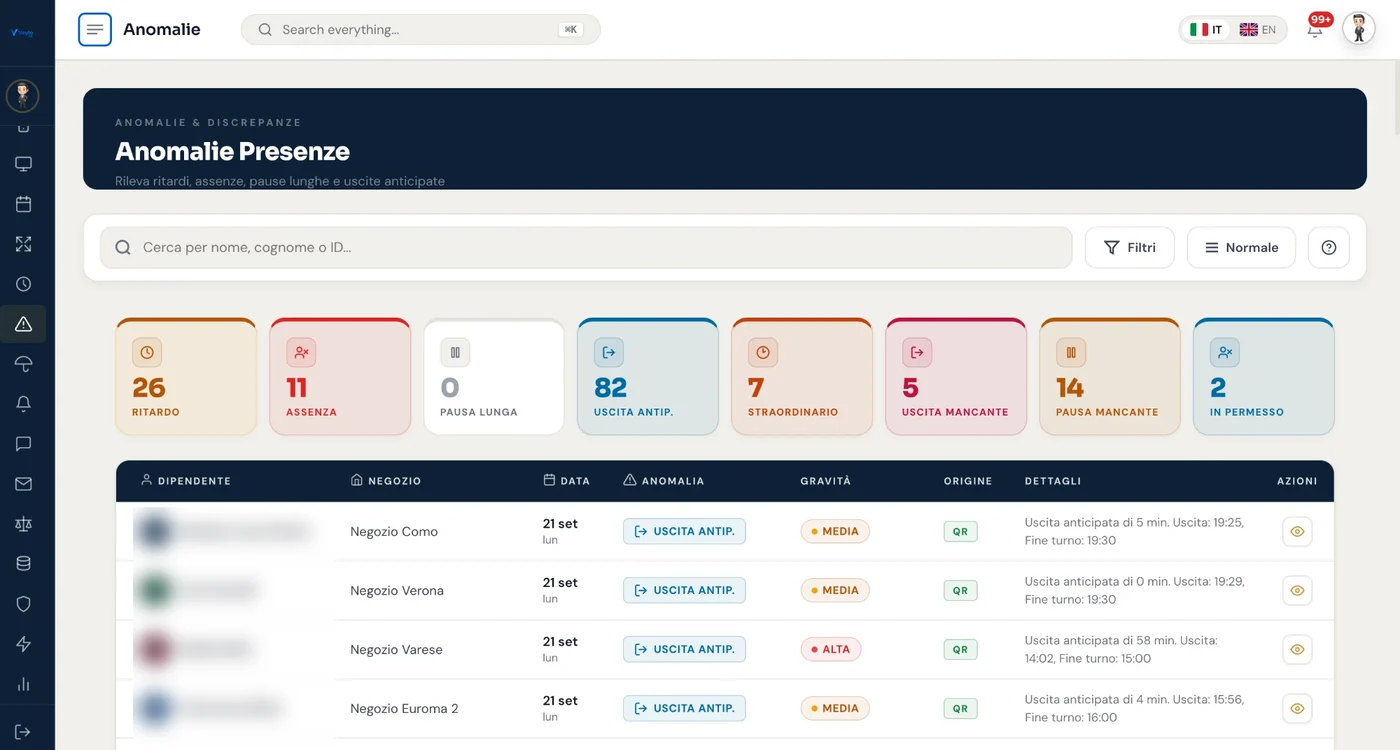Open the clock icon in sidebar

[23, 284]
